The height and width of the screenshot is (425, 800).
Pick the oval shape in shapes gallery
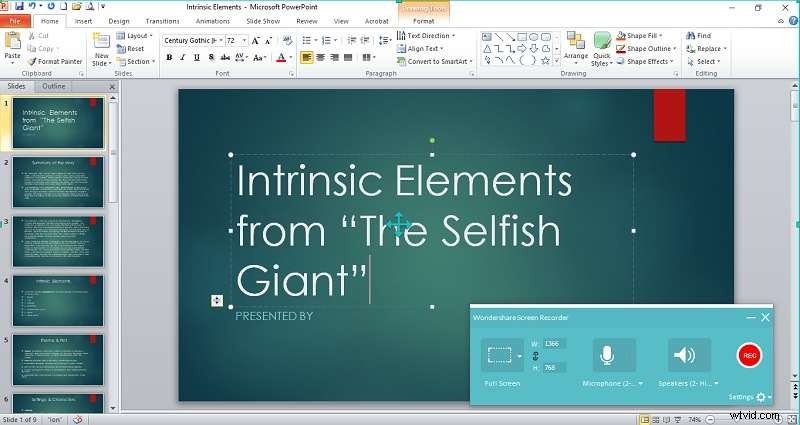pos(534,37)
